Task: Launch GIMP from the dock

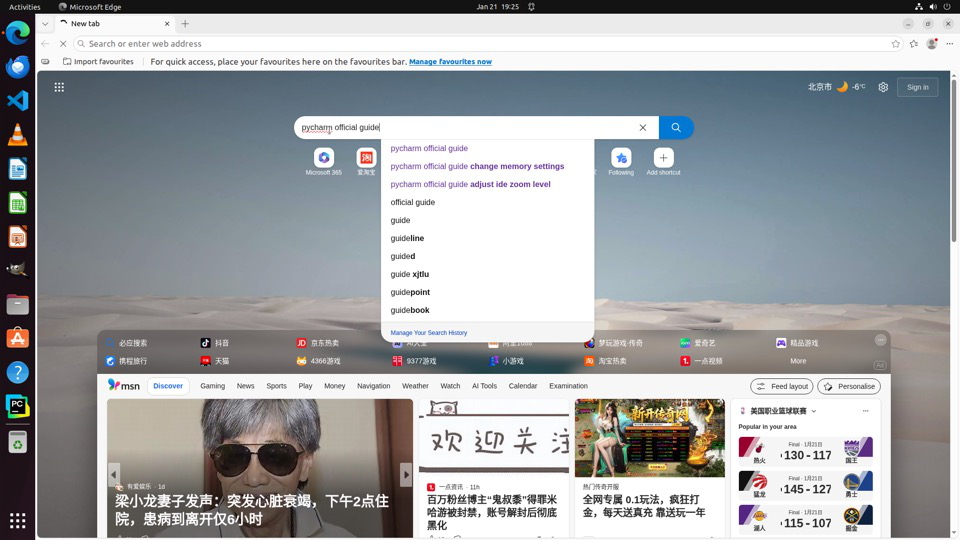Action: [17, 270]
